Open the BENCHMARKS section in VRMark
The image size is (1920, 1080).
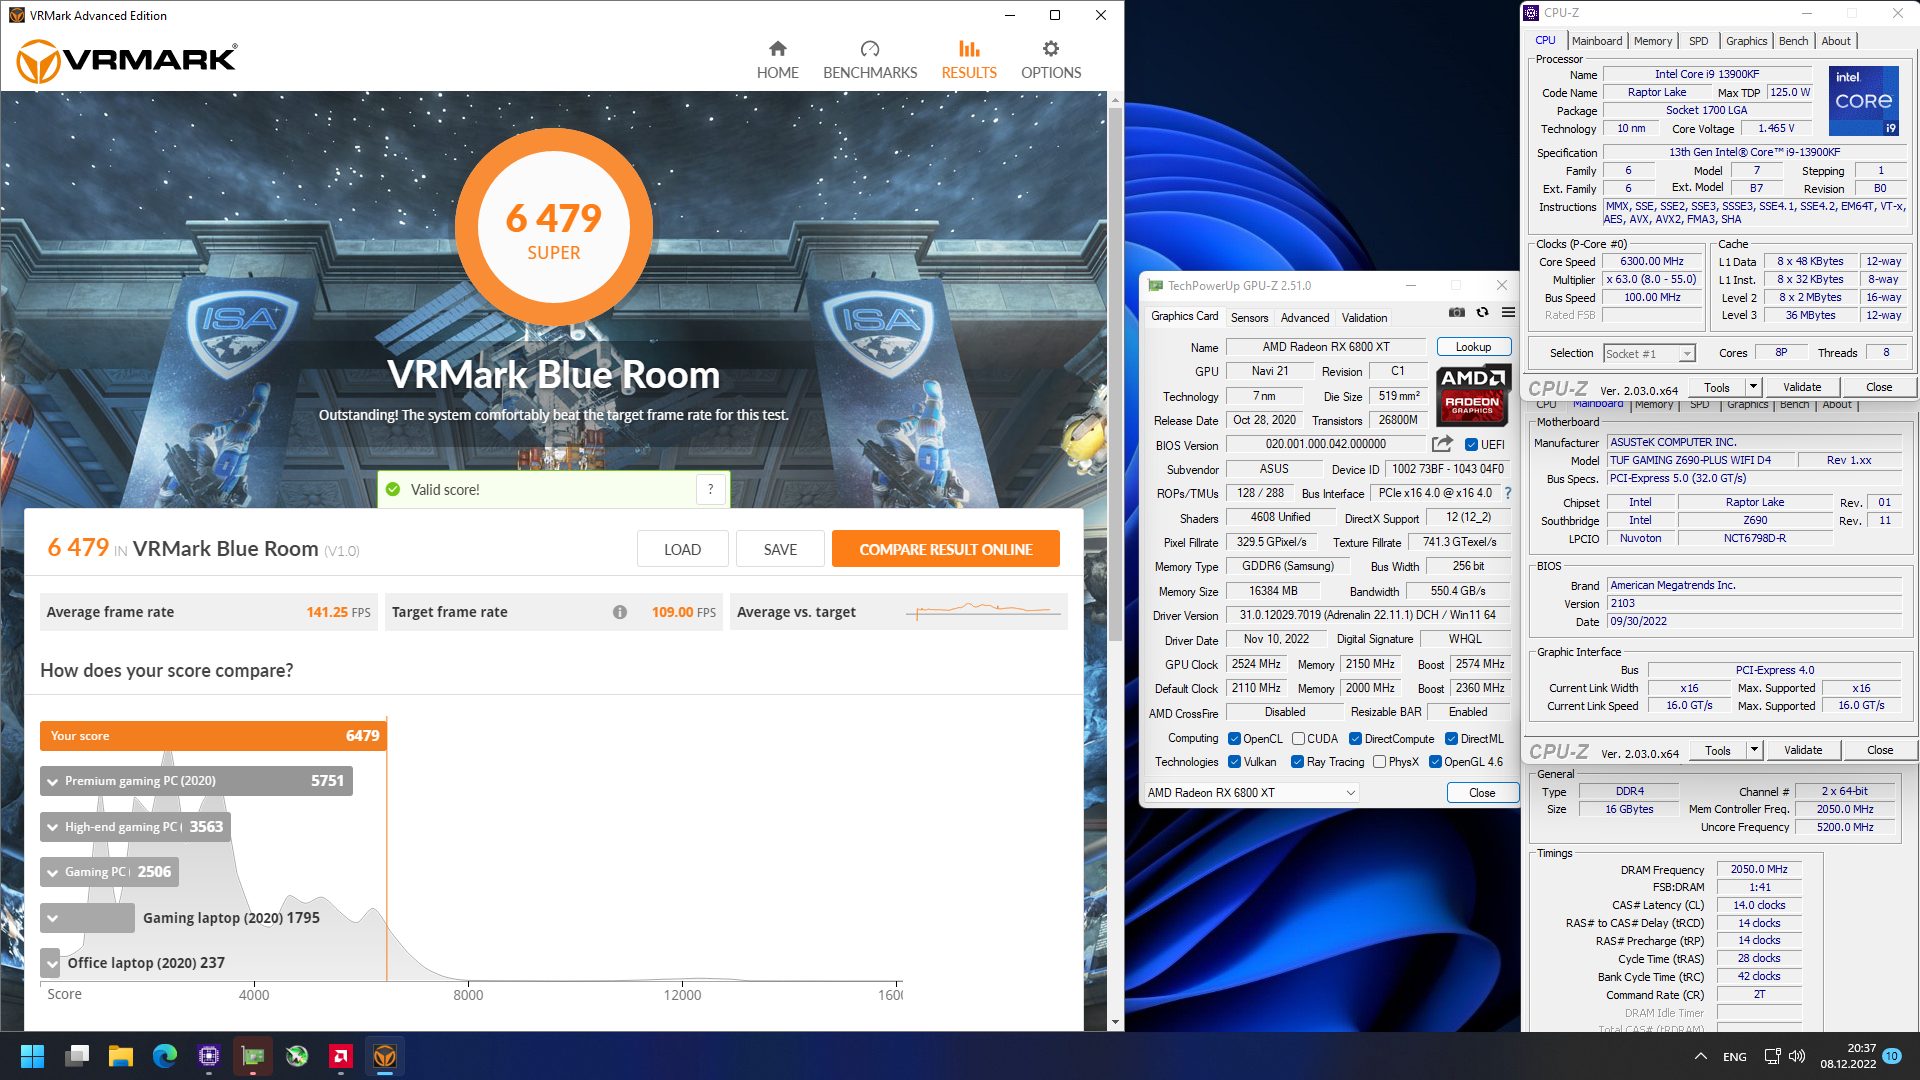click(870, 60)
